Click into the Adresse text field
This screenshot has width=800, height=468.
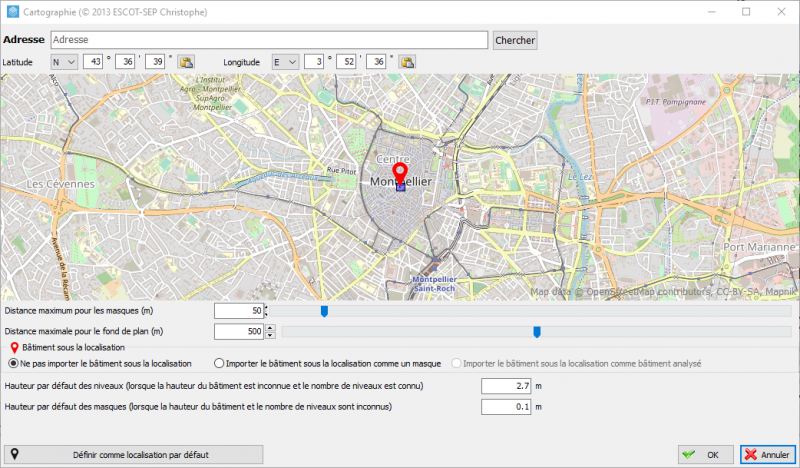coord(268,40)
